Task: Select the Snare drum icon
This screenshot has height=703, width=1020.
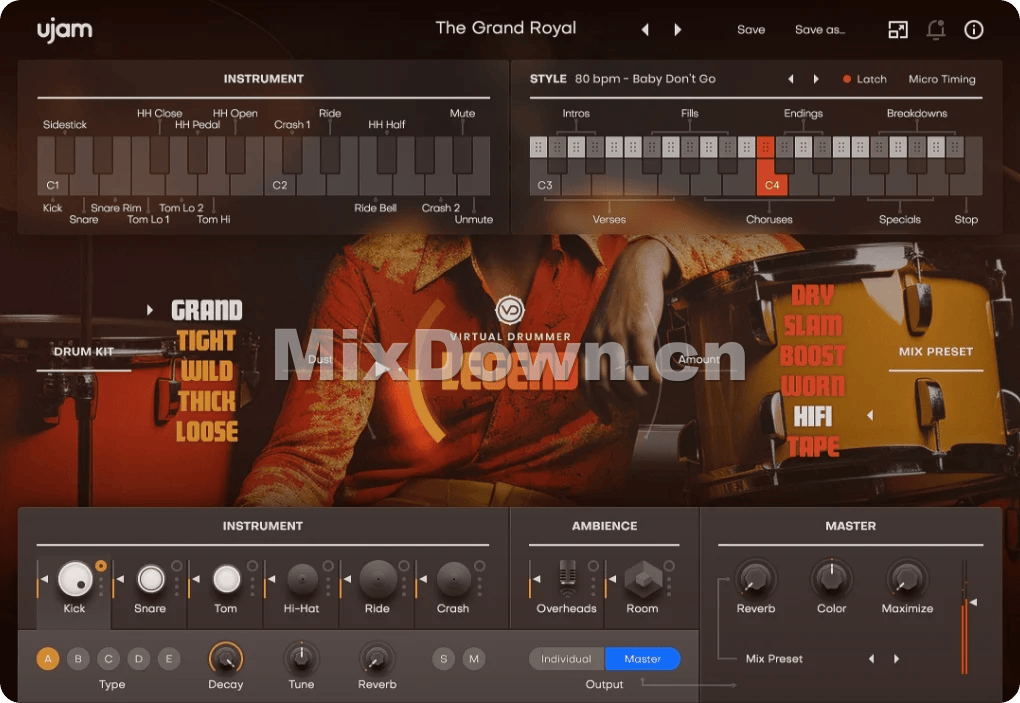Action: [x=151, y=579]
